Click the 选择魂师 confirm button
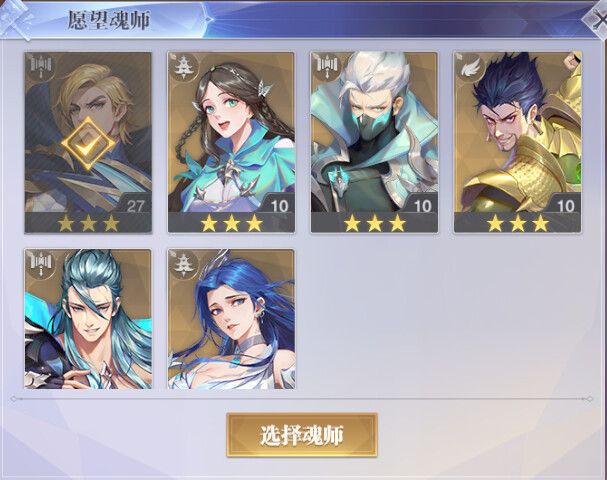The height and width of the screenshot is (480, 607). click(302, 435)
